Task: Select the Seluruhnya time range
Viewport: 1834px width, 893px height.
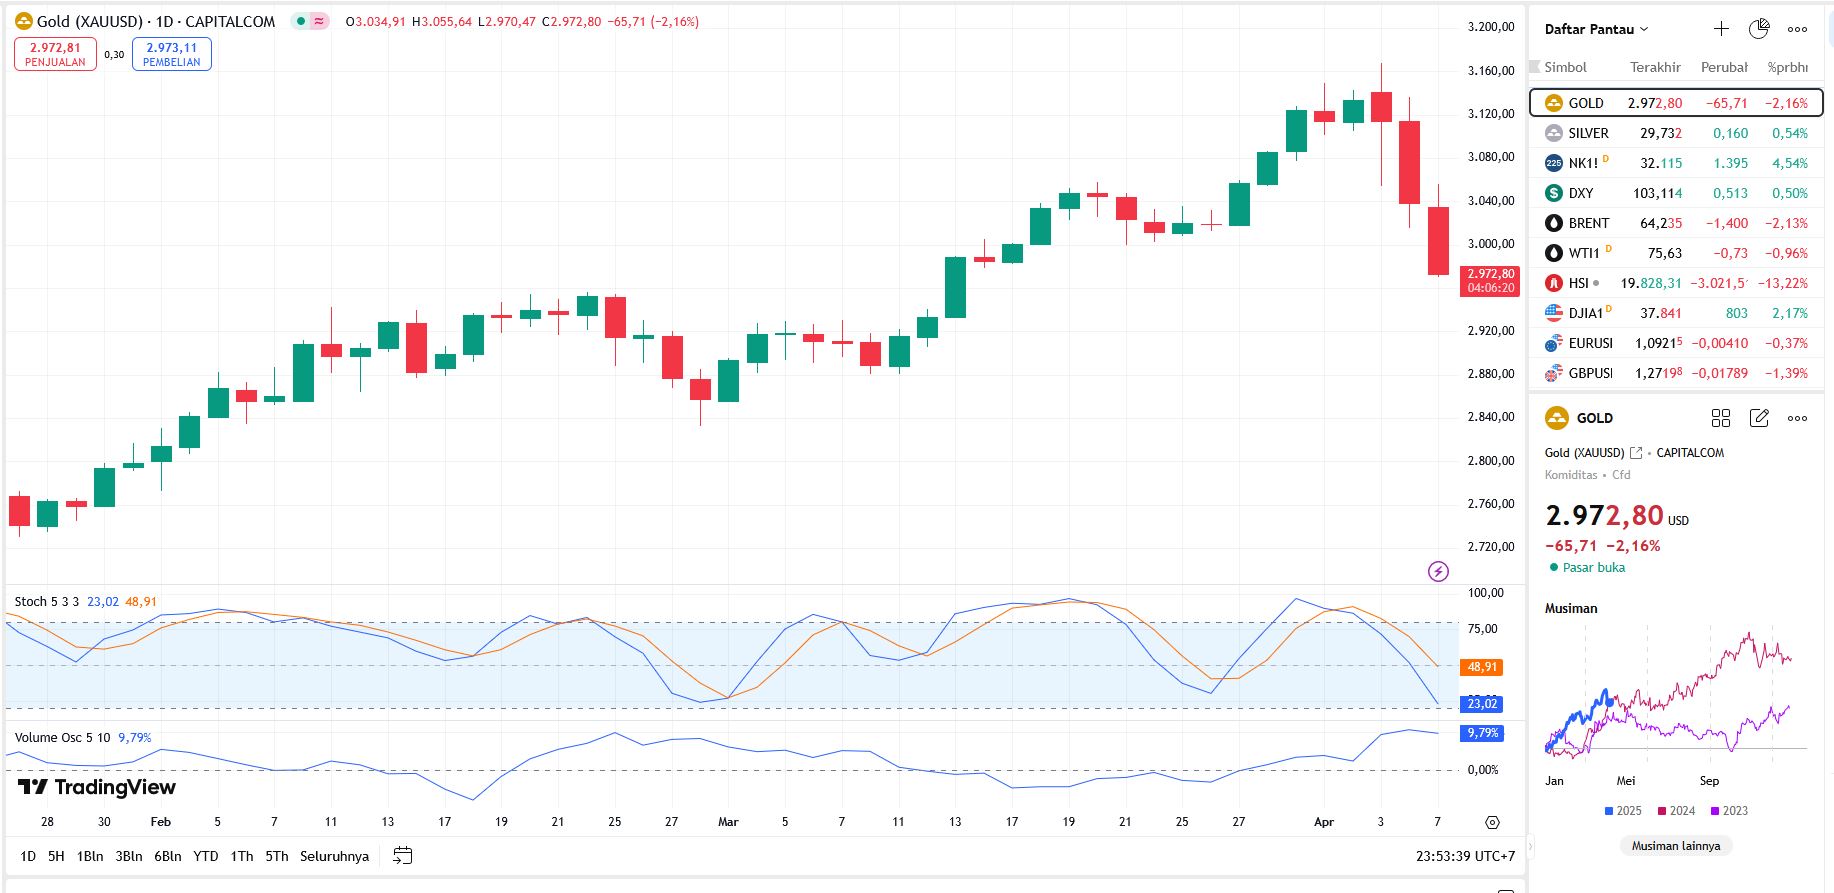Action: point(334,856)
